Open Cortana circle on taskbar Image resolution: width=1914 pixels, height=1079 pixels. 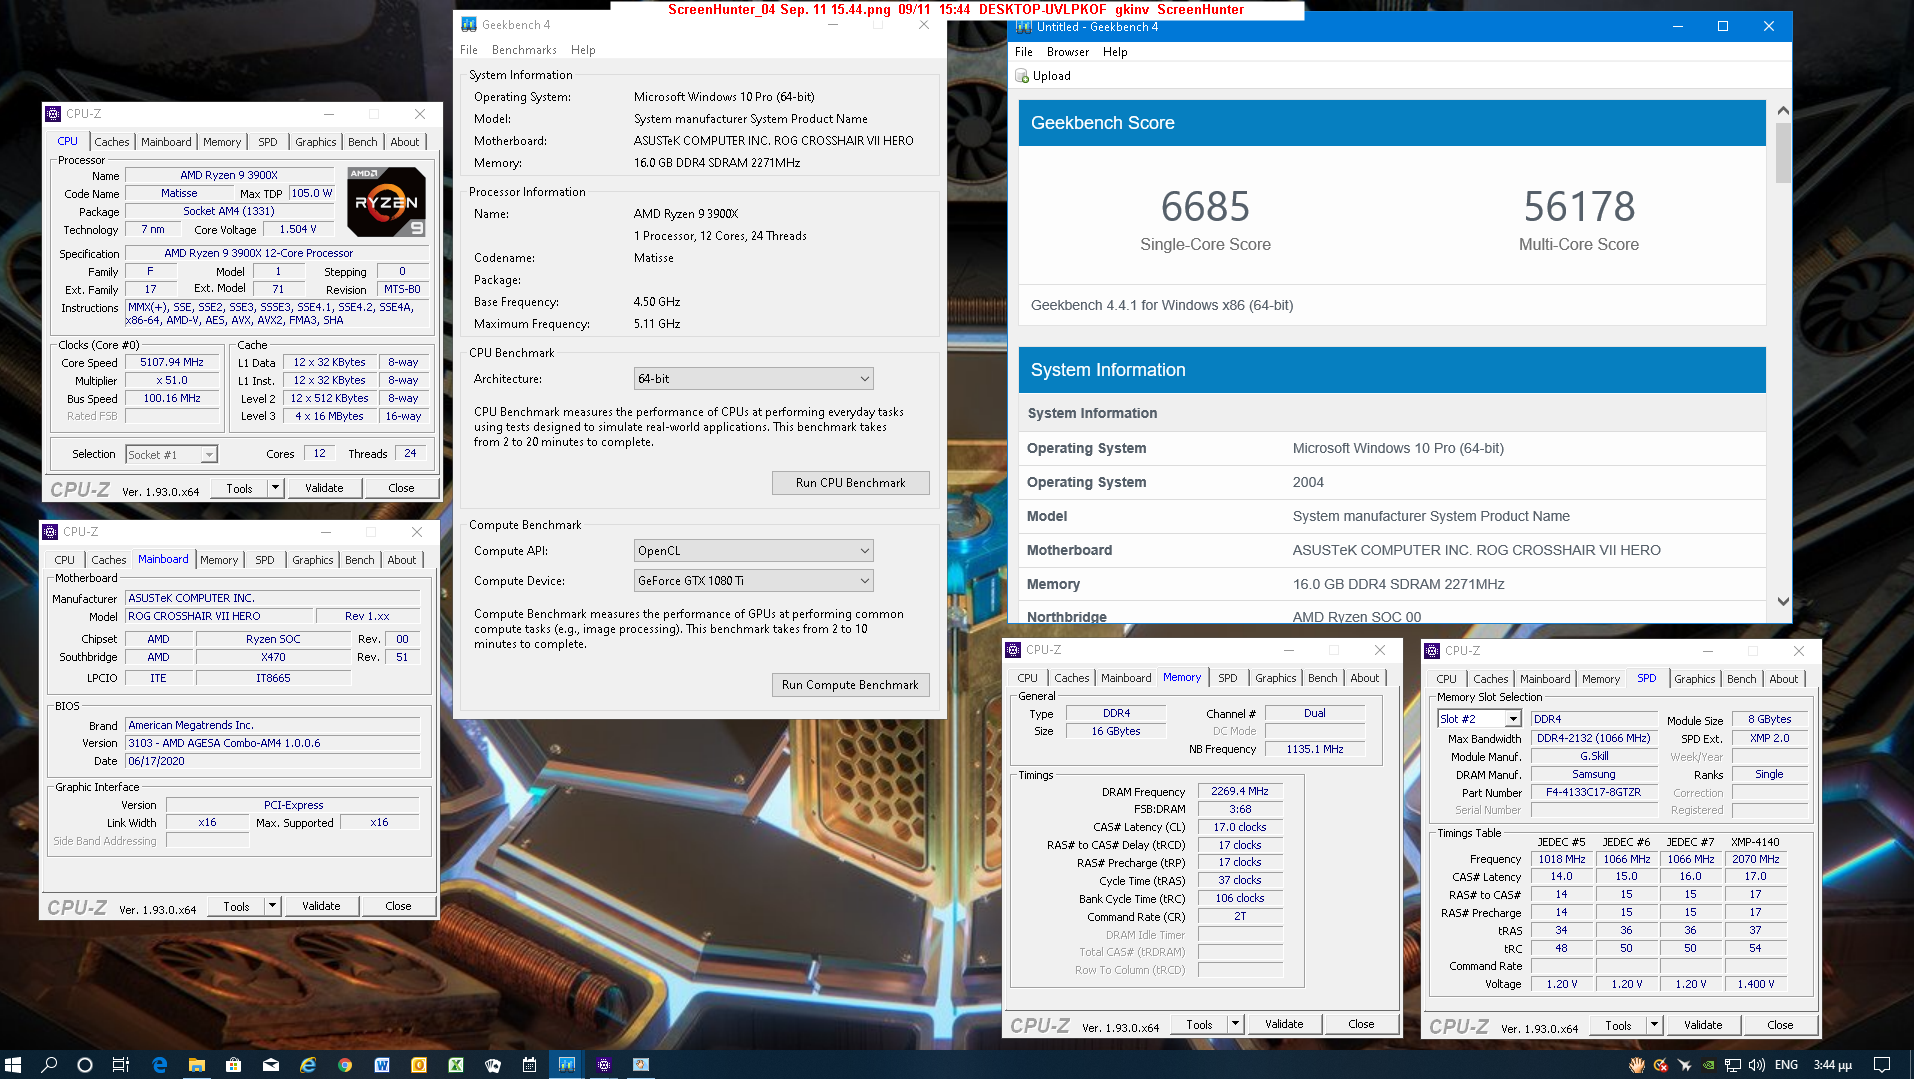pyautogui.click(x=85, y=1065)
